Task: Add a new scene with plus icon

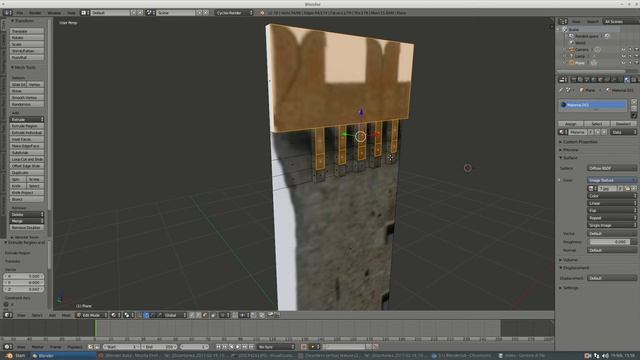Action: tap(199, 13)
